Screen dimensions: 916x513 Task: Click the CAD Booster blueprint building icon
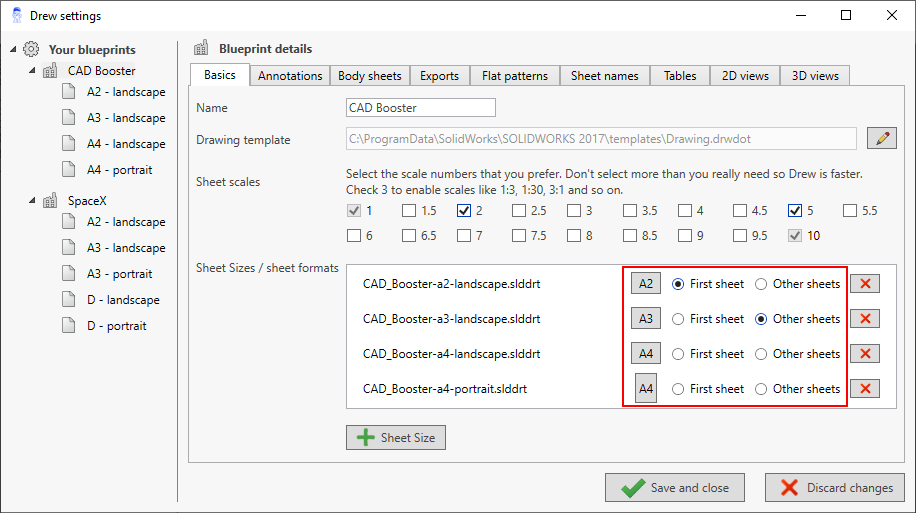(x=50, y=71)
